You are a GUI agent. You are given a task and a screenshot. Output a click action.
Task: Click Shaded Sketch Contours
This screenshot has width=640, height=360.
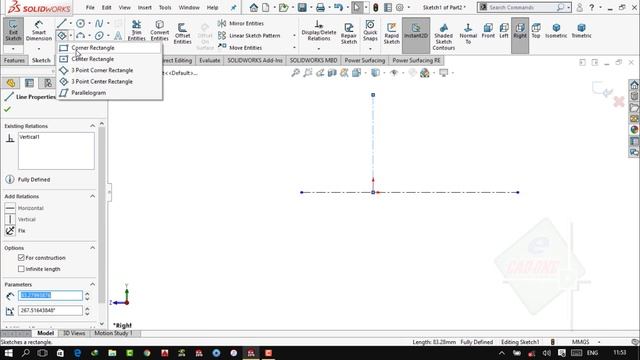(x=444, y=36)
